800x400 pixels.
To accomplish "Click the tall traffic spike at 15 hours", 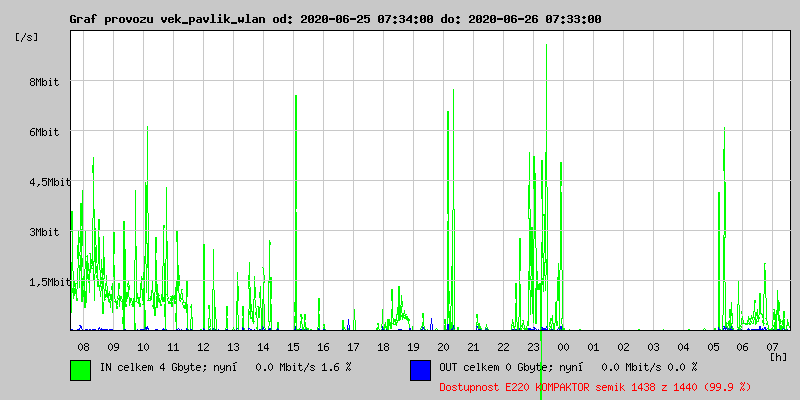I will (295, 212).
